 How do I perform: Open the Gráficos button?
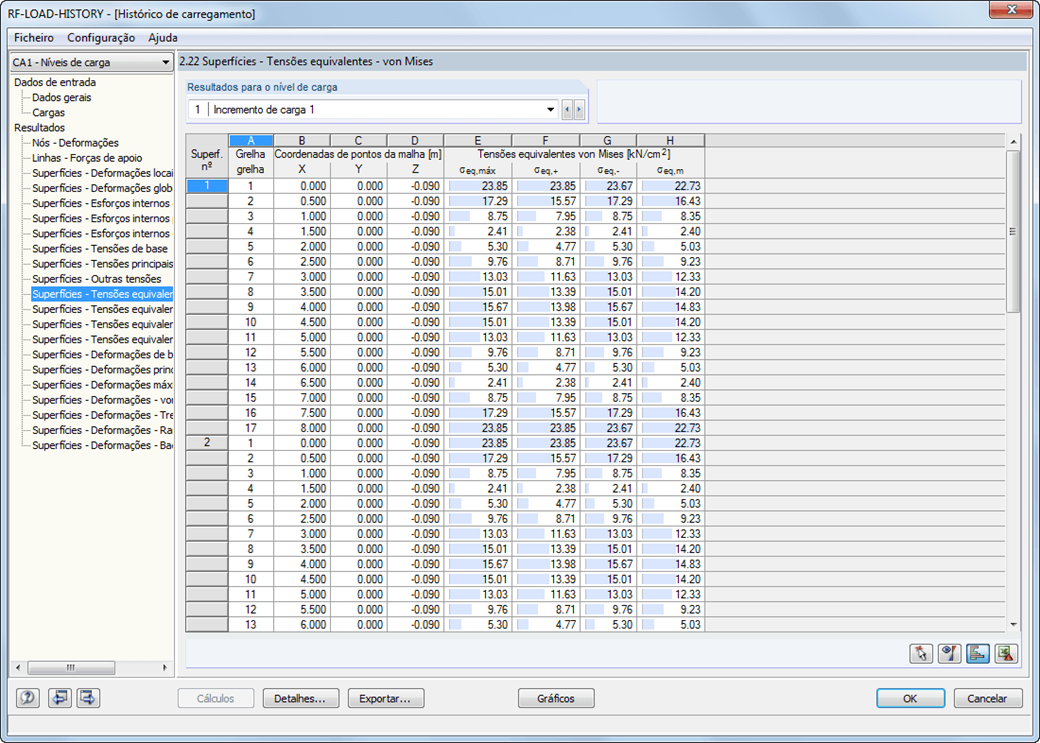point(556,699)
